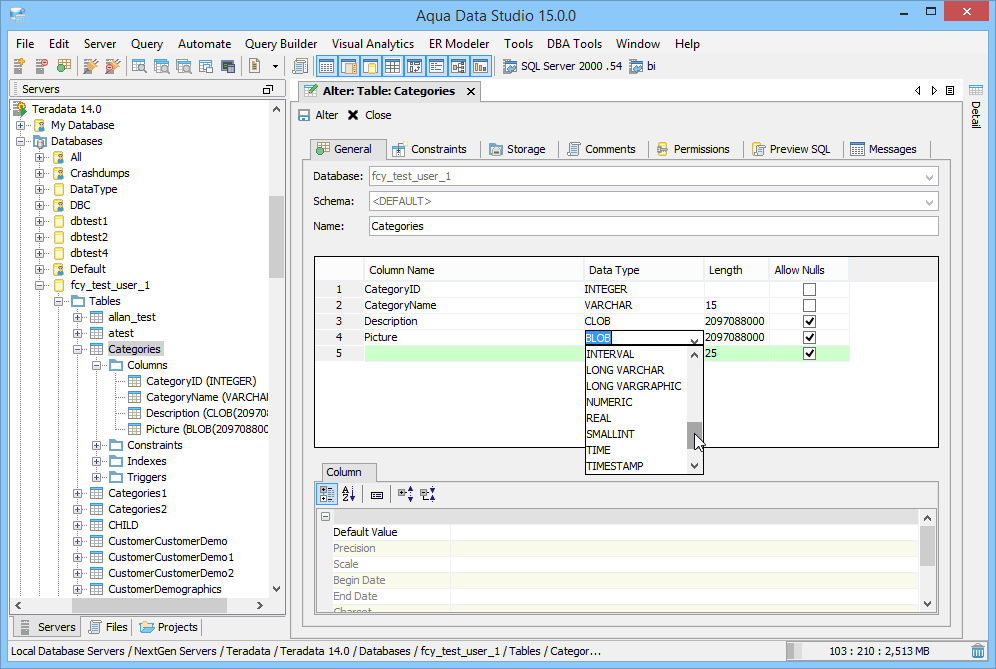Open the Files tab at bottom
This screenshot has height=669, width=996.
[x=108, y=627]
